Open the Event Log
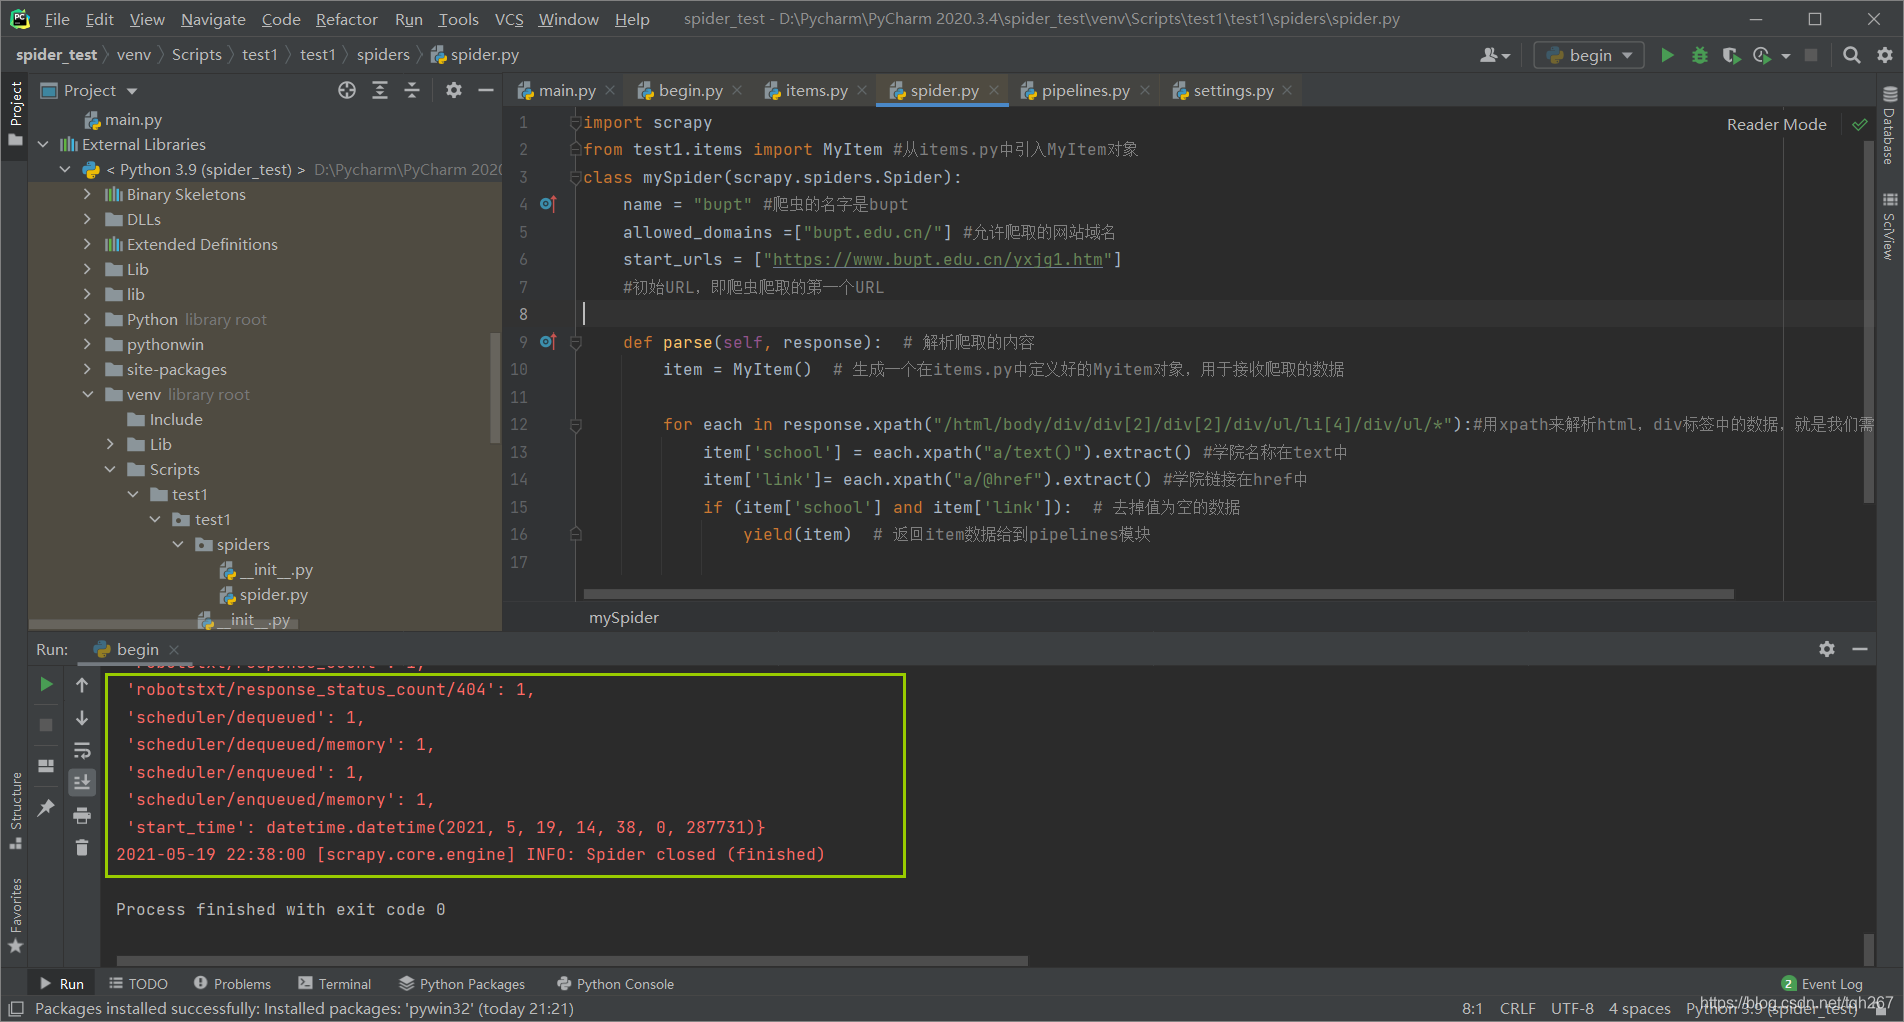Viewport: 1904px width, 1022px height. pyautogui.click(x=1822, y=984)
